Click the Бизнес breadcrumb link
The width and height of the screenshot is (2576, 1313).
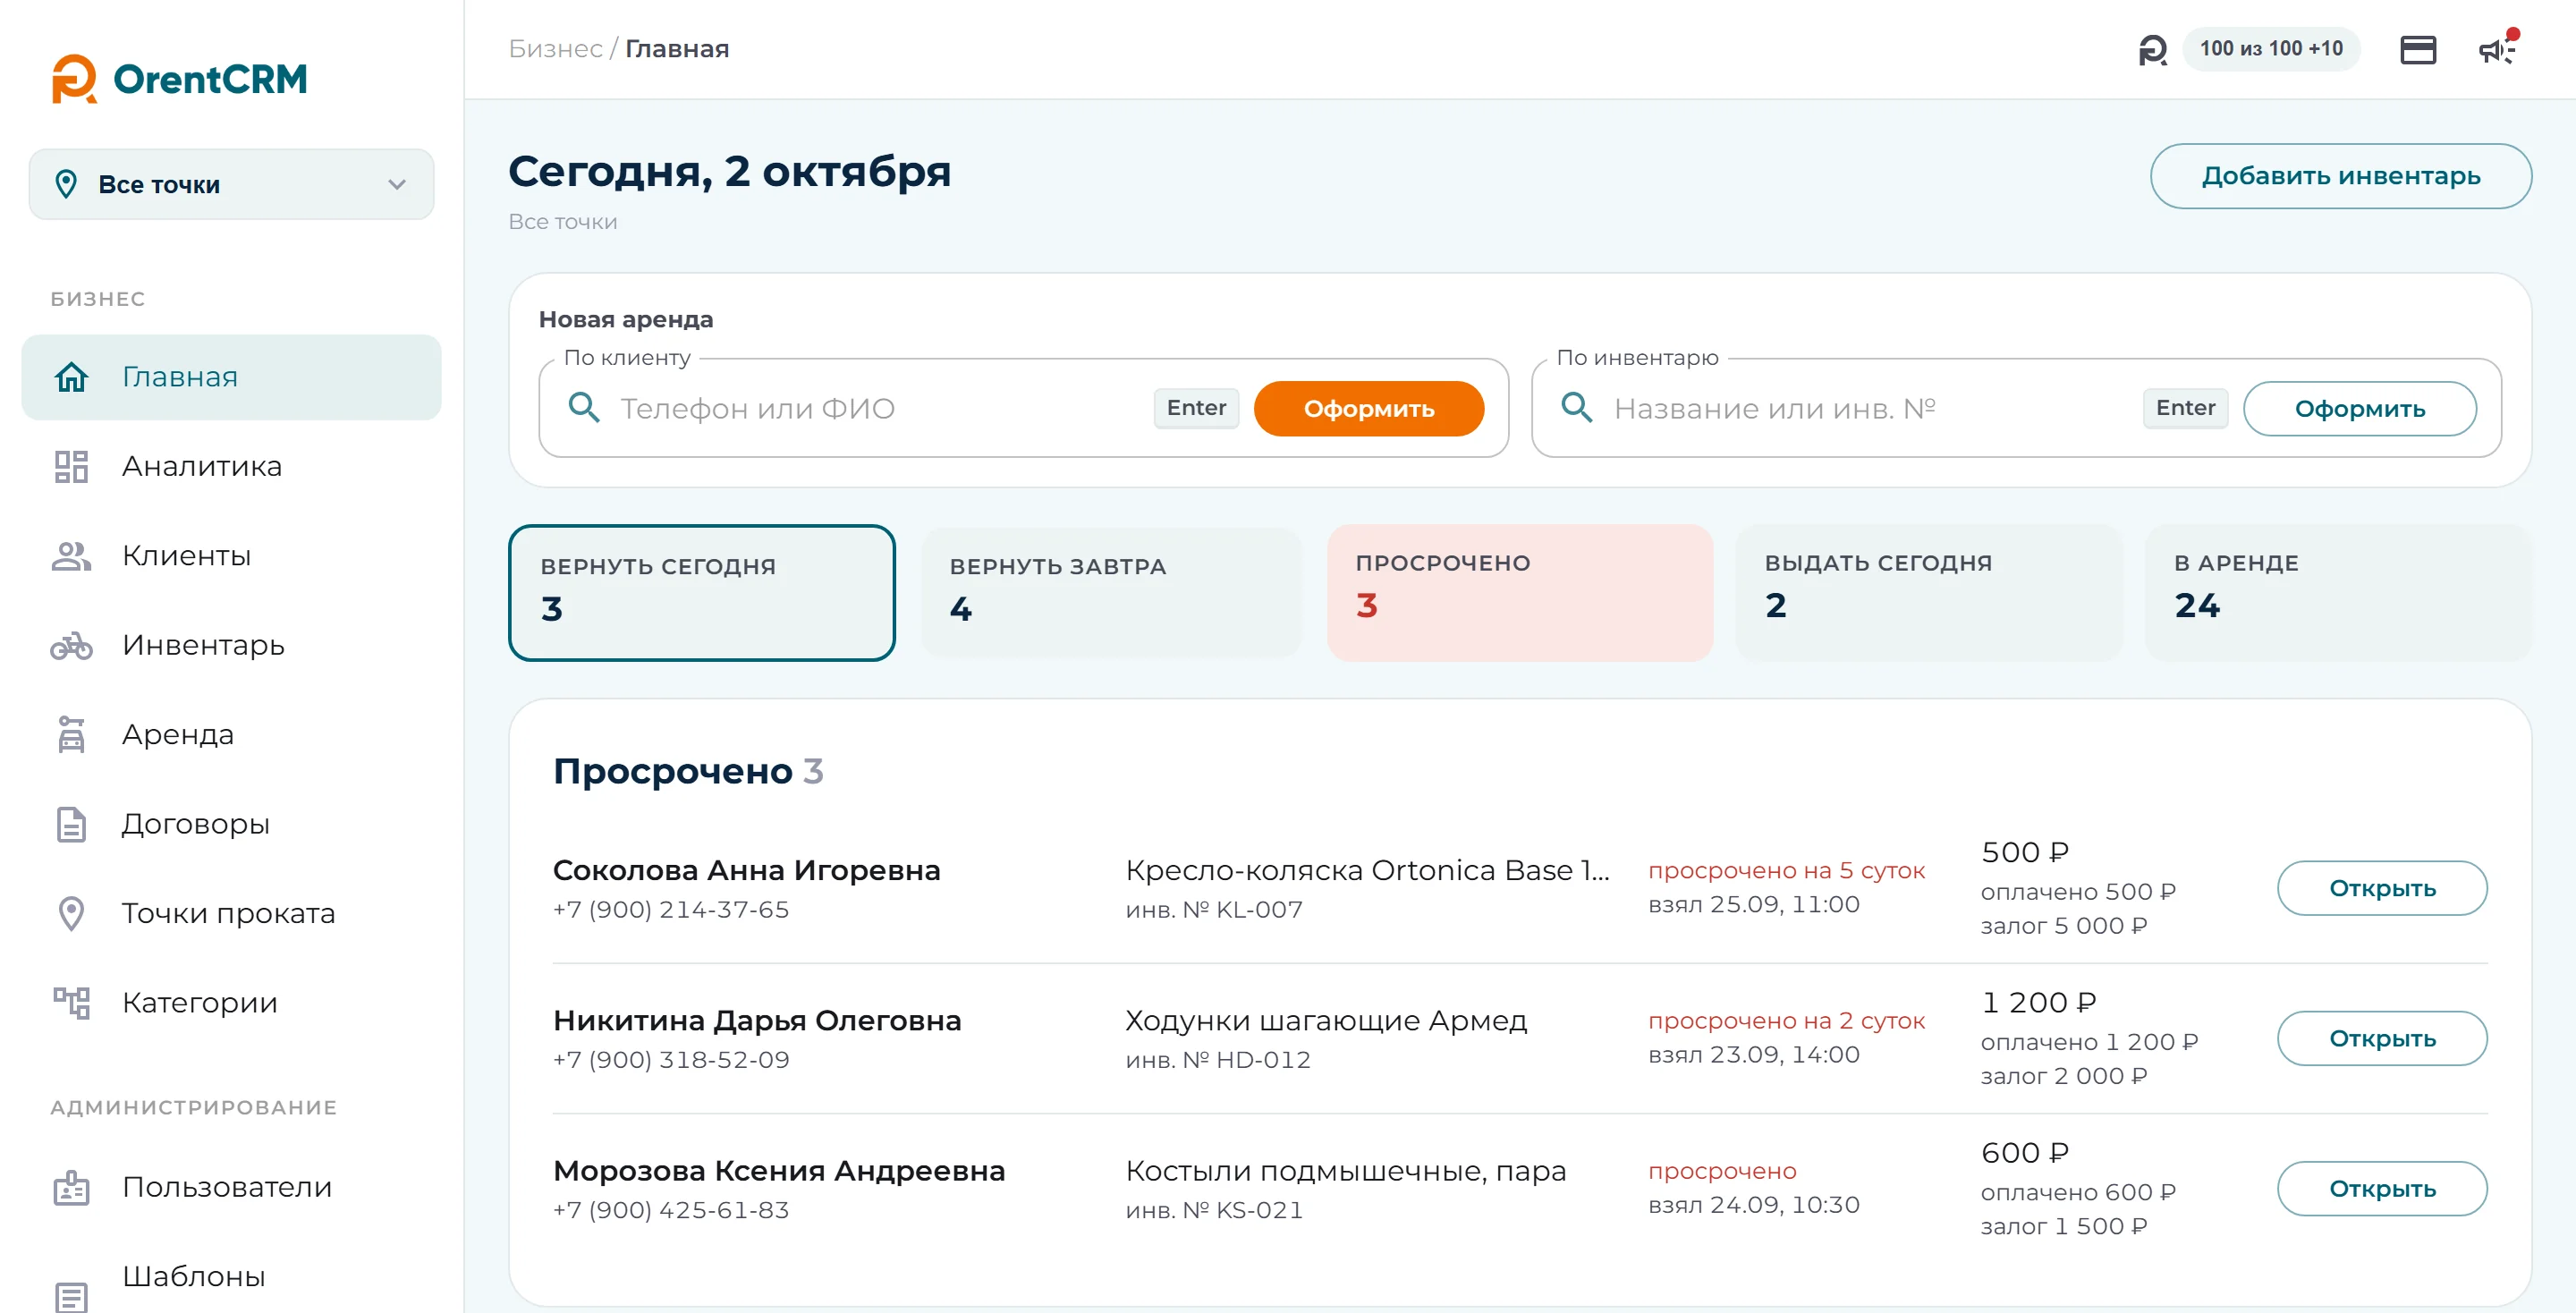pos(555,49)
